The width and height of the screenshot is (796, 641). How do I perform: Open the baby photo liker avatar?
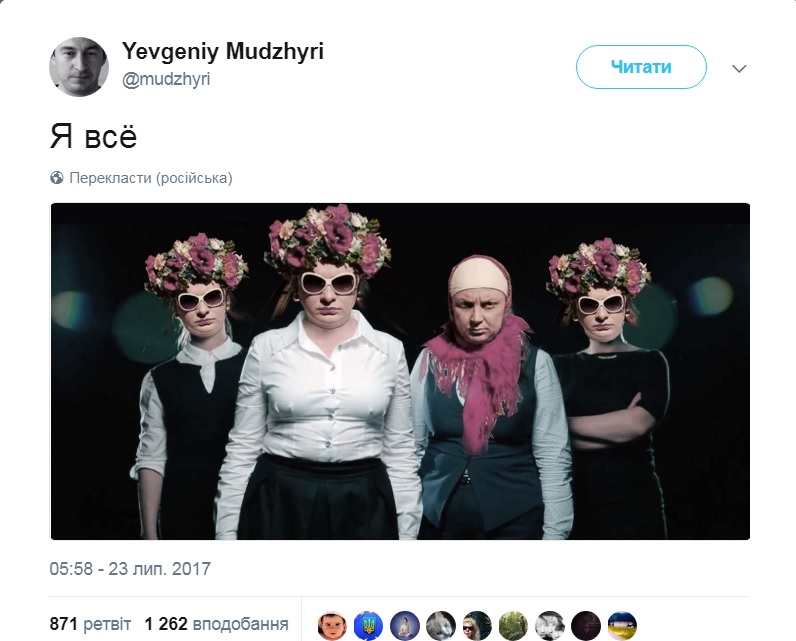tap(332, 626)
